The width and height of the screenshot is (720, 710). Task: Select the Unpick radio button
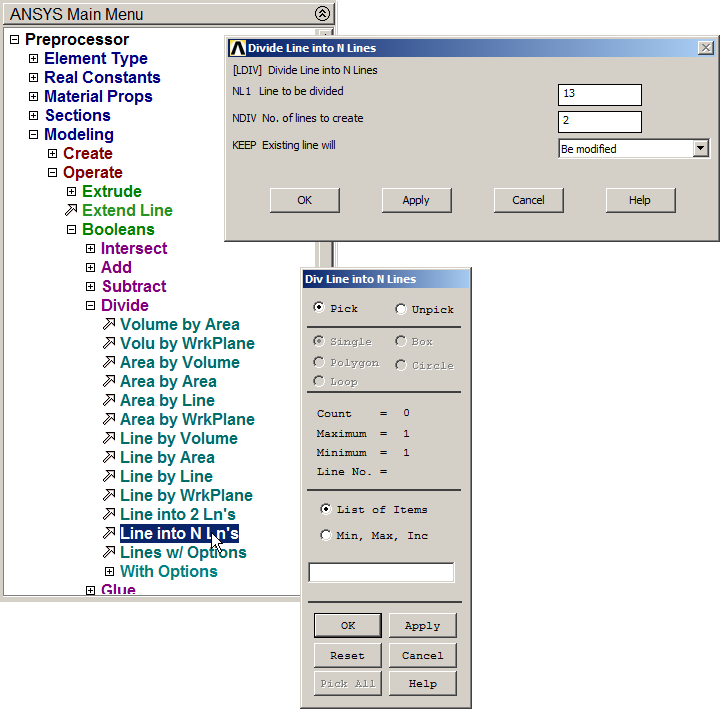point(401,309)
